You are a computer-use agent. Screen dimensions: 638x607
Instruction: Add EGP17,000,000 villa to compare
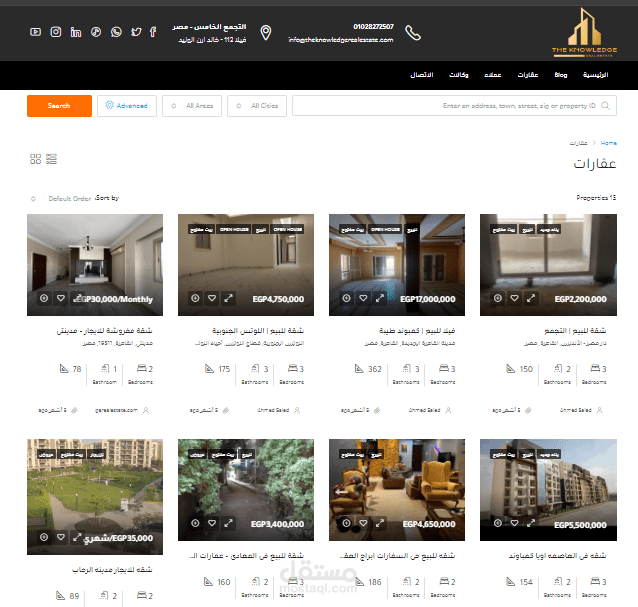346,298
